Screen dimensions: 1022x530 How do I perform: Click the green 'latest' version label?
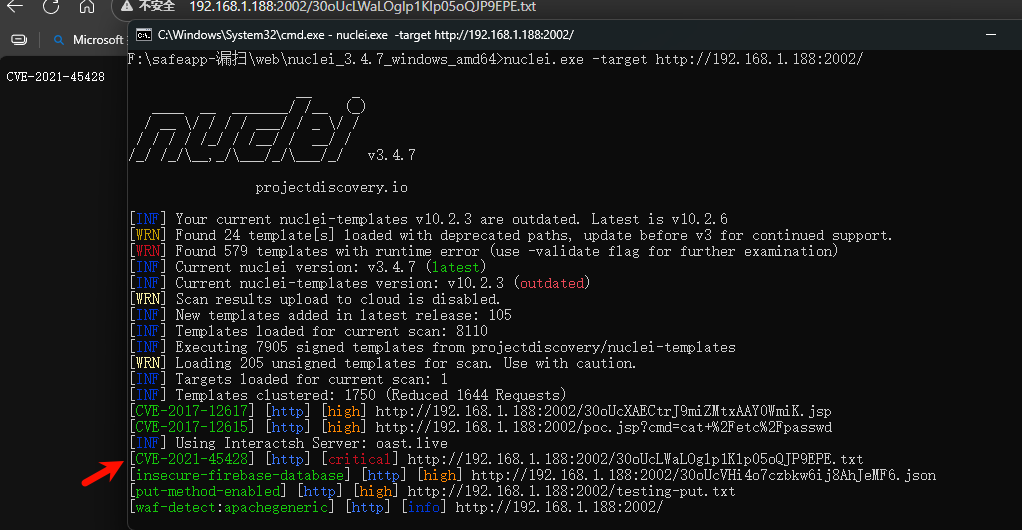click(x=456, y=267)
